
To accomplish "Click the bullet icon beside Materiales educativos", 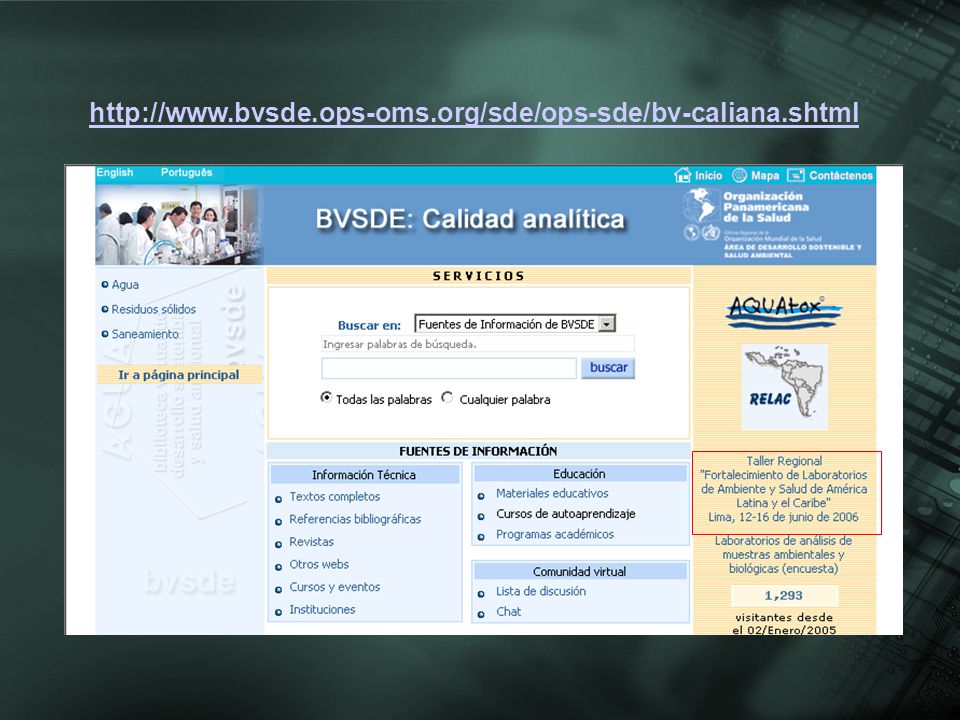I will coord(481,496).
